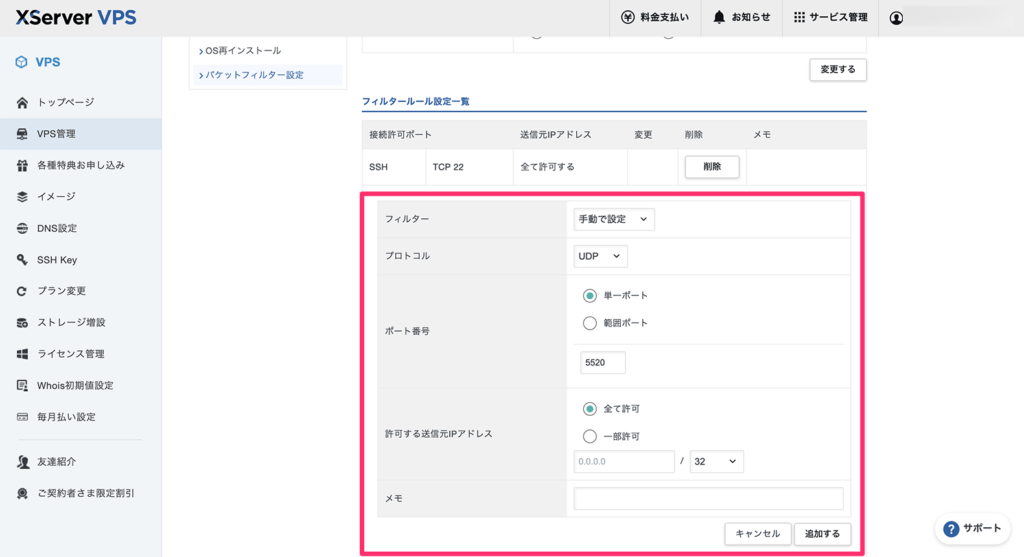Image resolution: width=1024 pixels, height=557 pixels.
Task: Click the key icon beside SSH Key
Action: pyautogui.click(x=22, y=260)
